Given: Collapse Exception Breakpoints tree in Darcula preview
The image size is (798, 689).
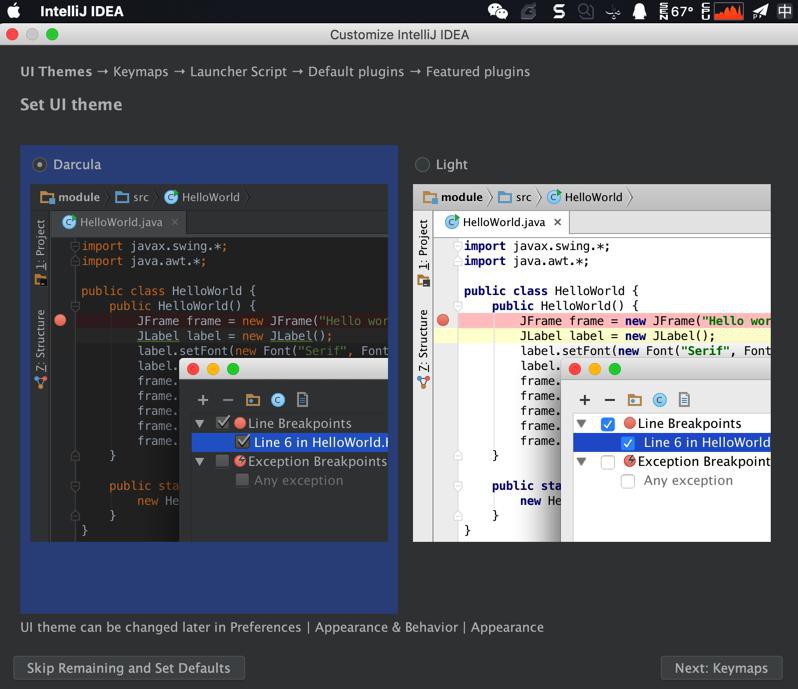Looking at the screenshot, I should [x=200, y=462].
